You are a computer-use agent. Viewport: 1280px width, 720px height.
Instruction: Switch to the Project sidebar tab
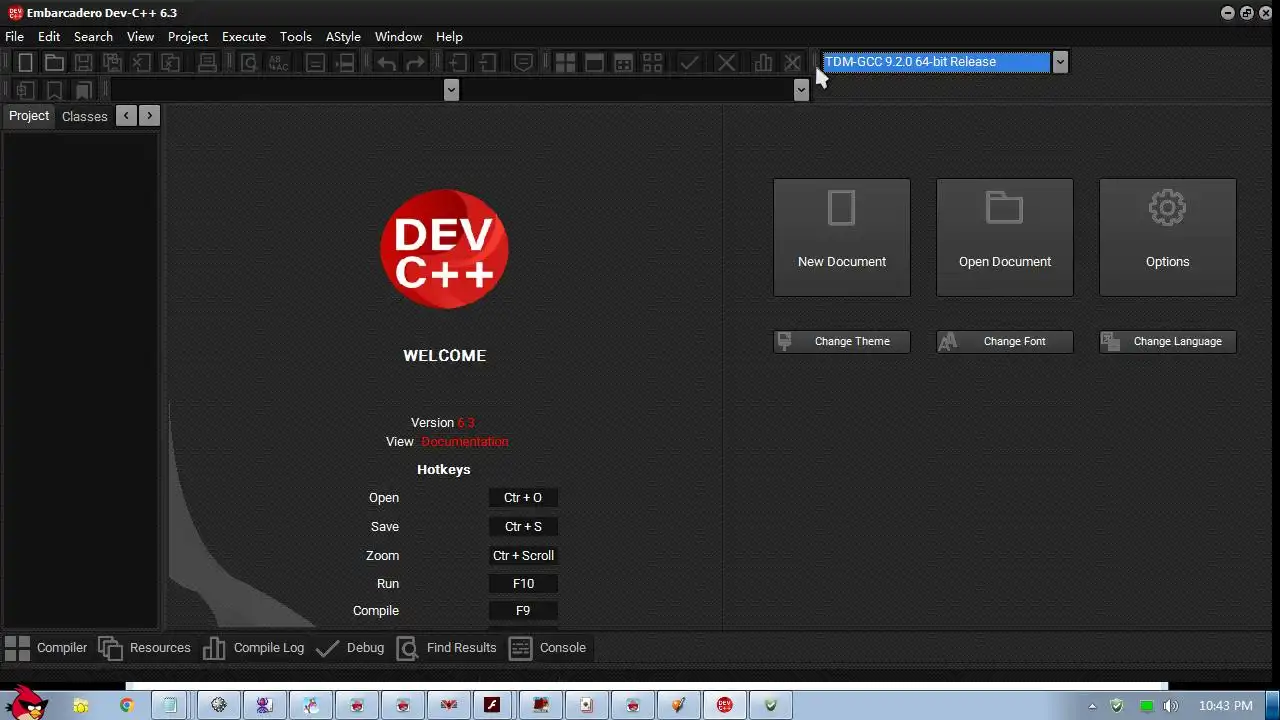[x=29, y=116]
